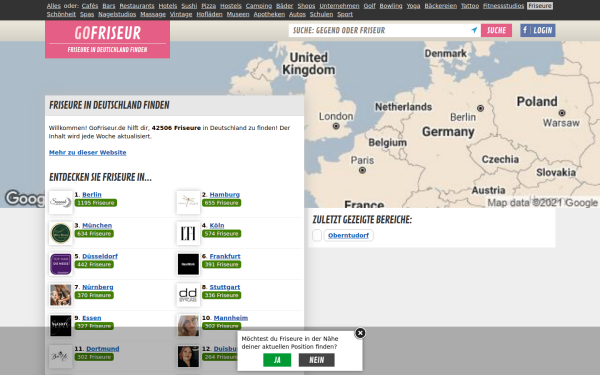This screenshot has height=375, width=600.
Task: Open the Berlin city link
Action: [x=92, y=194]
